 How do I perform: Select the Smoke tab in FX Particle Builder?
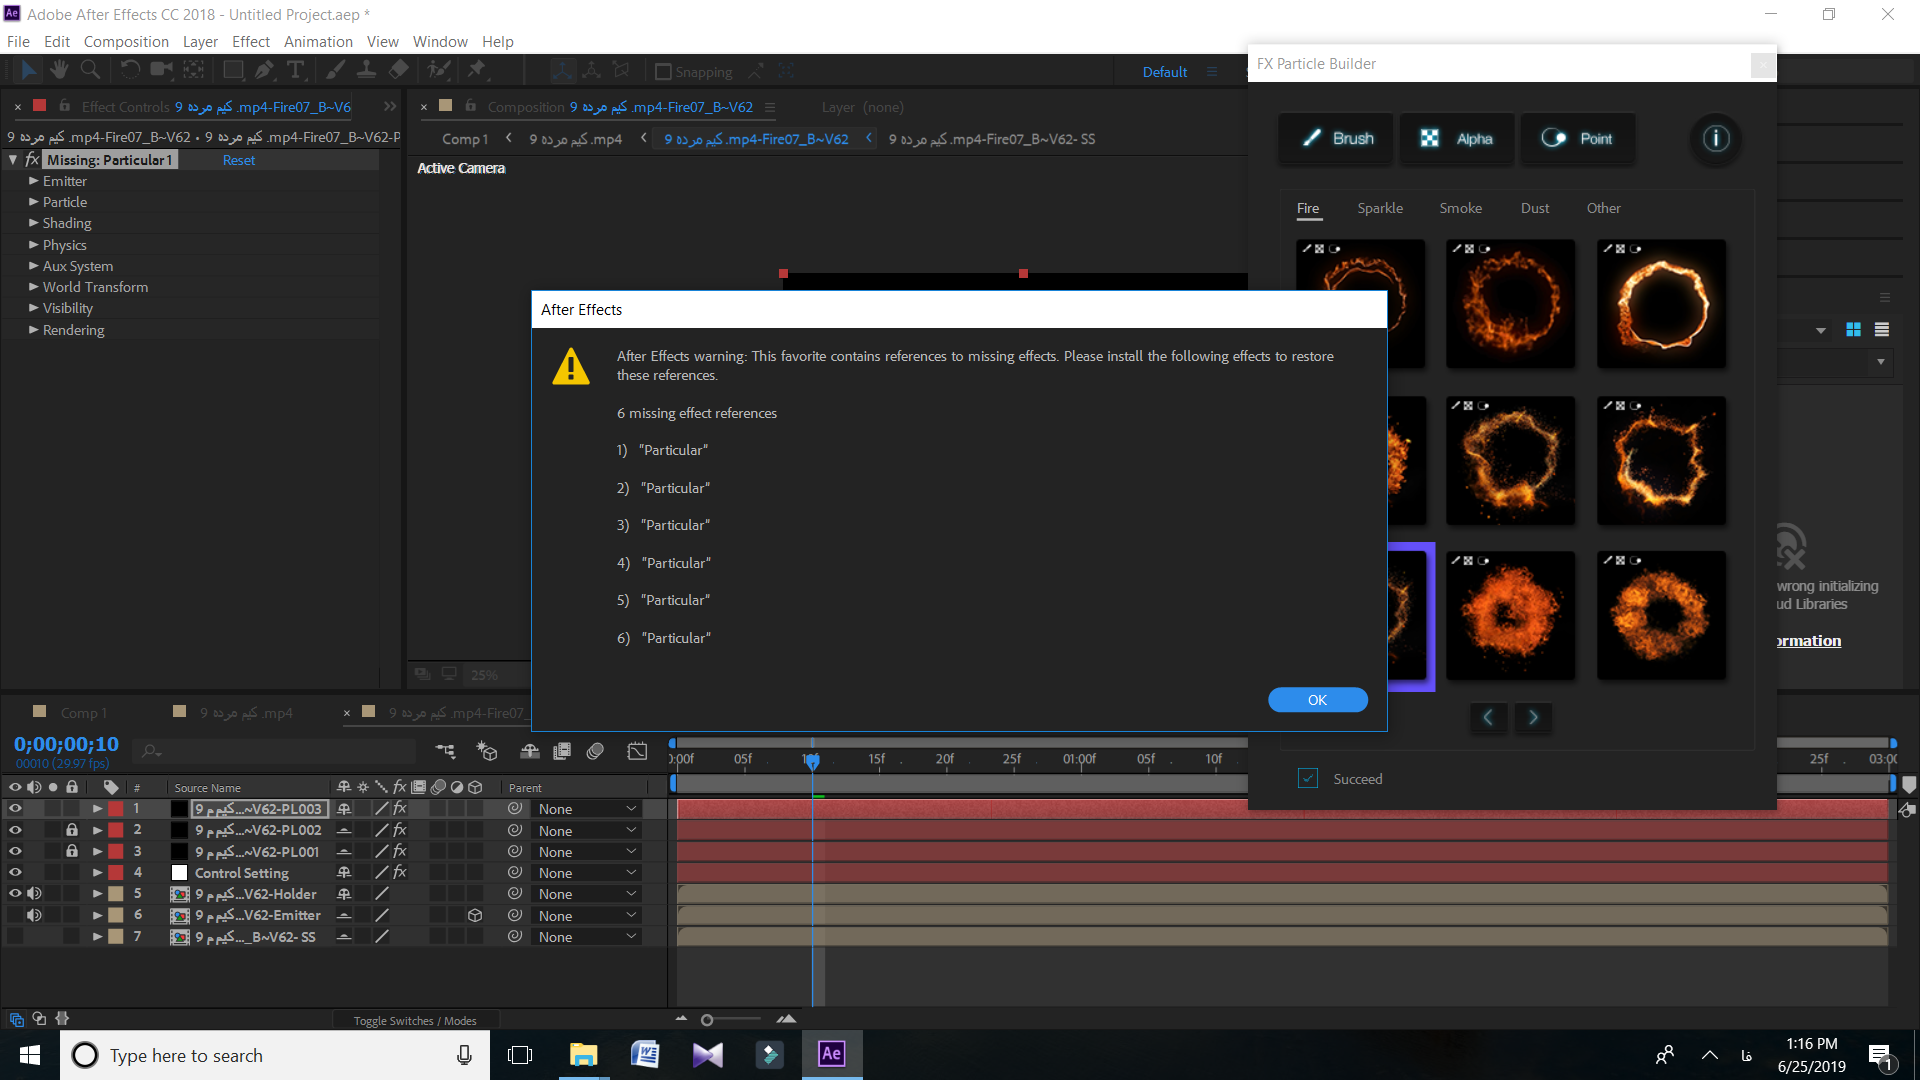click(x=1460, y=207)
